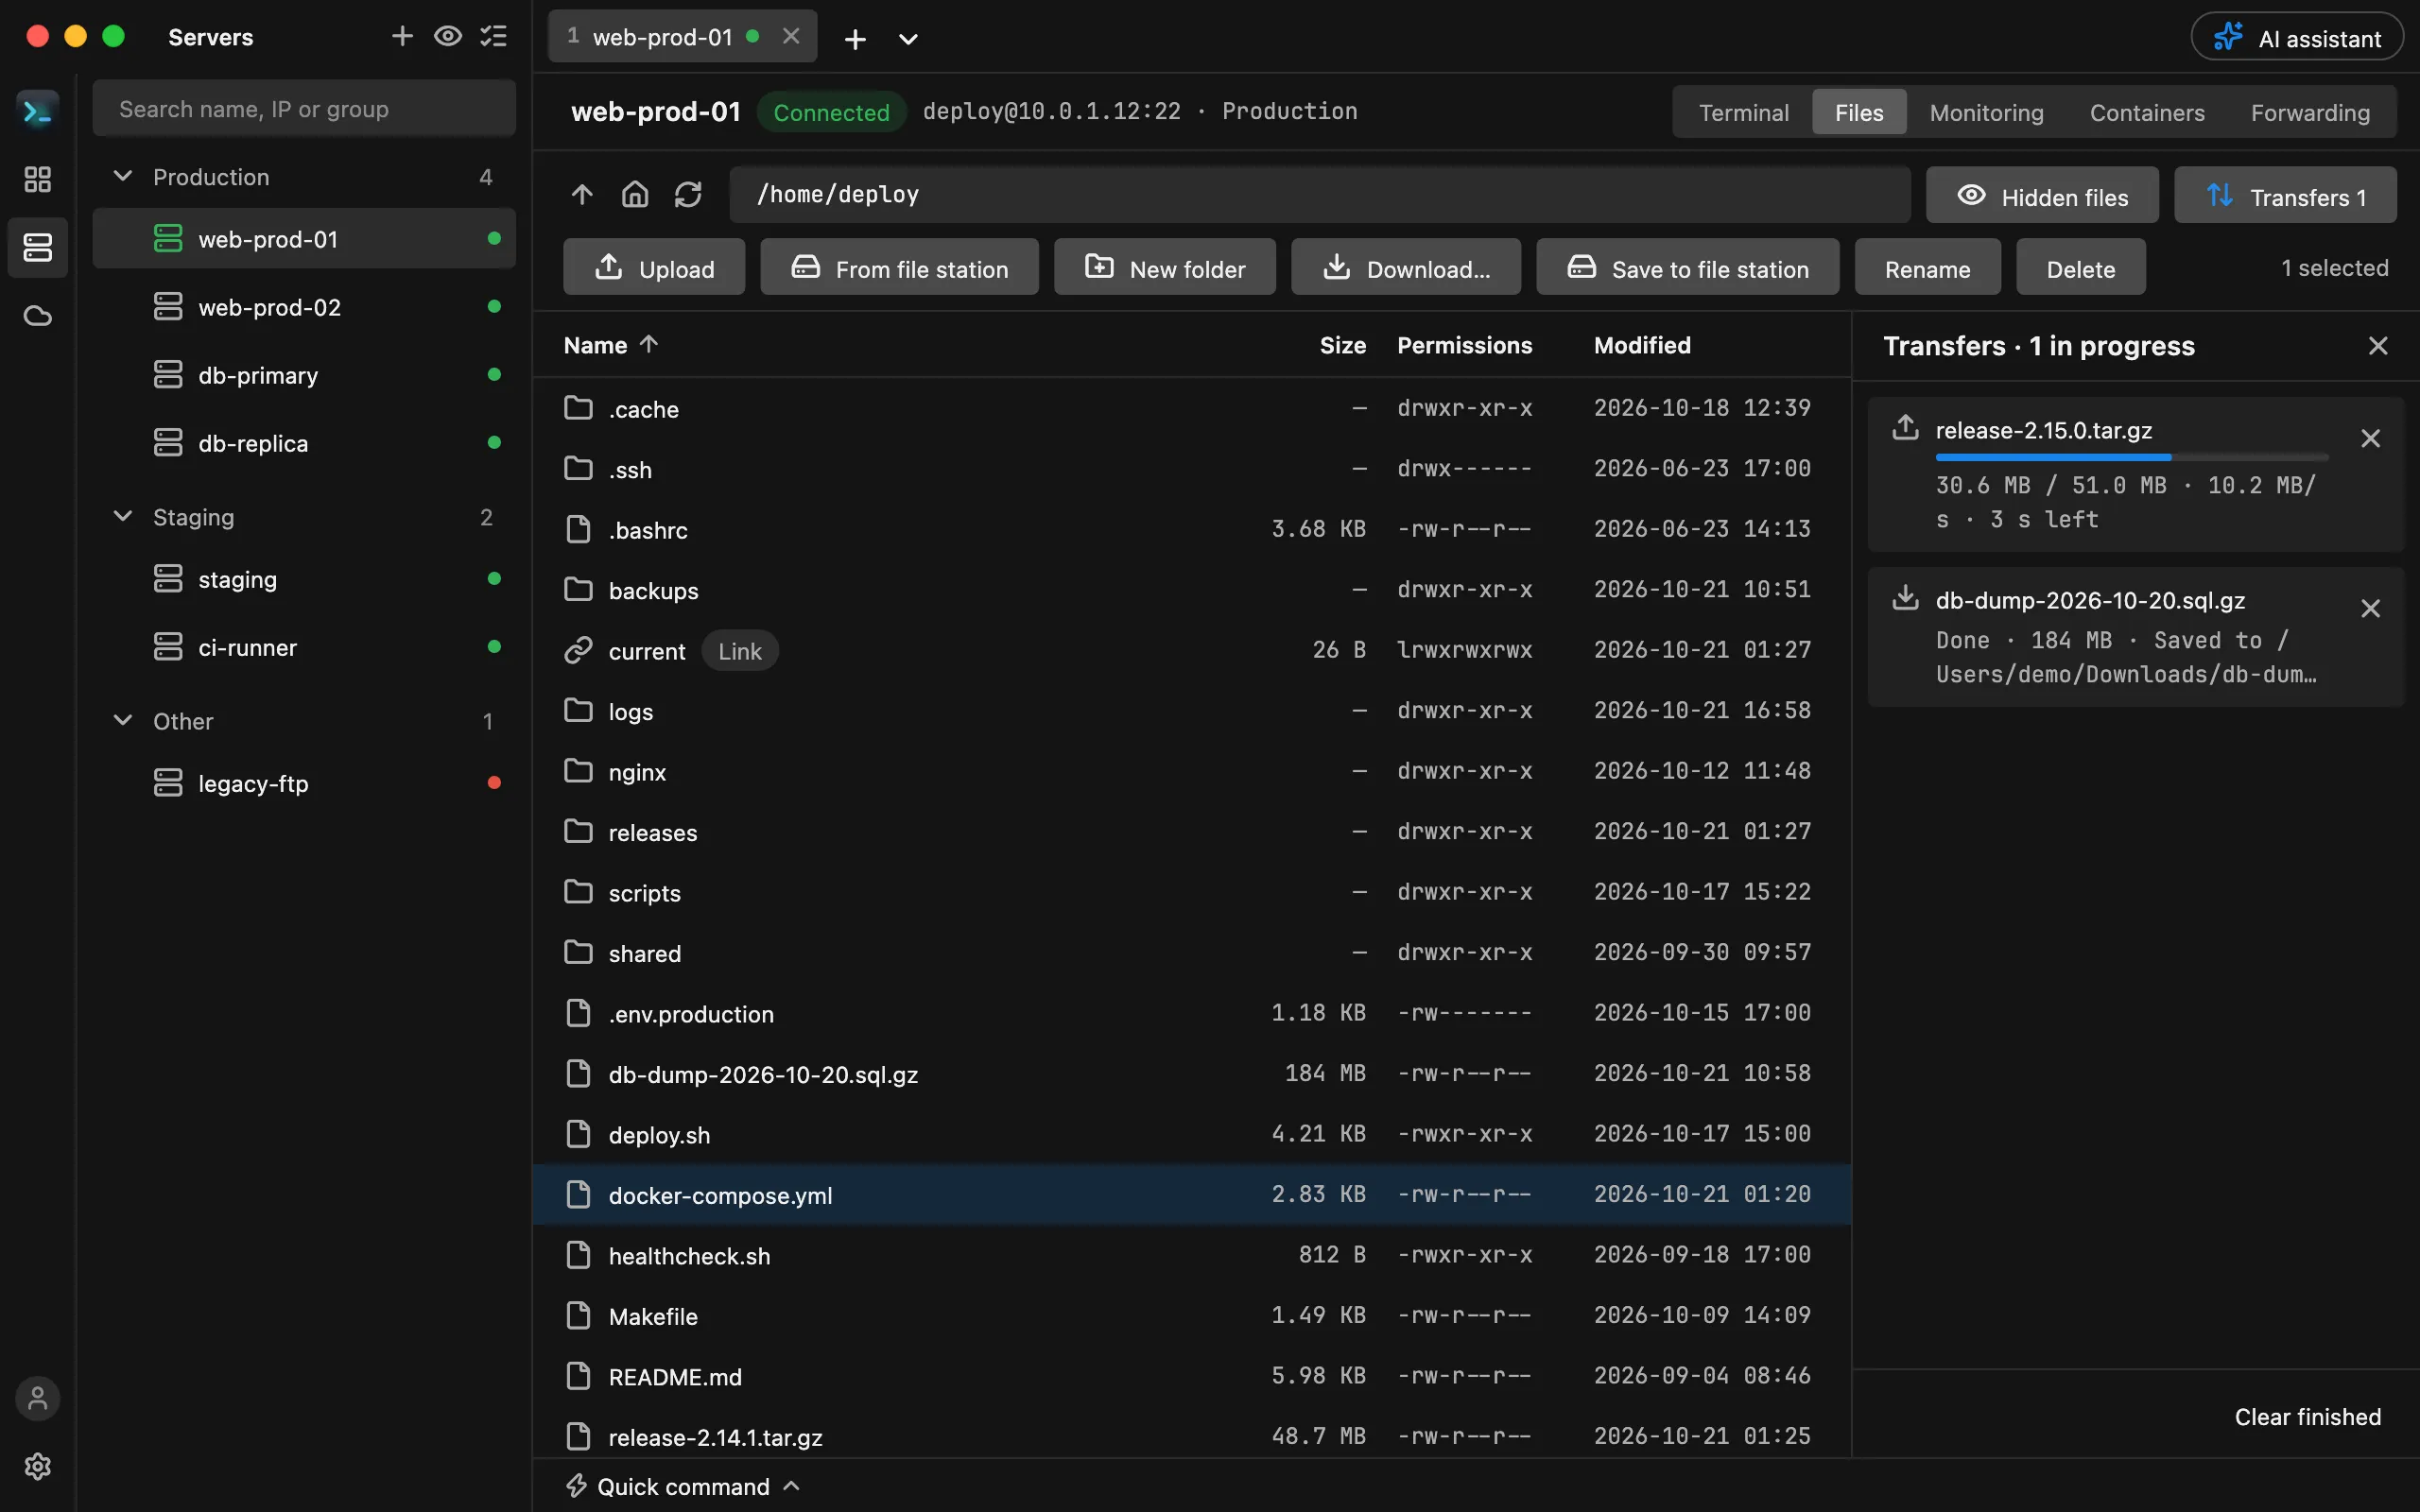Image resolution: width=2420 pixels, height=1512 pixels.
Task: Go to home directory icon
Action: [x=635, y=194]
